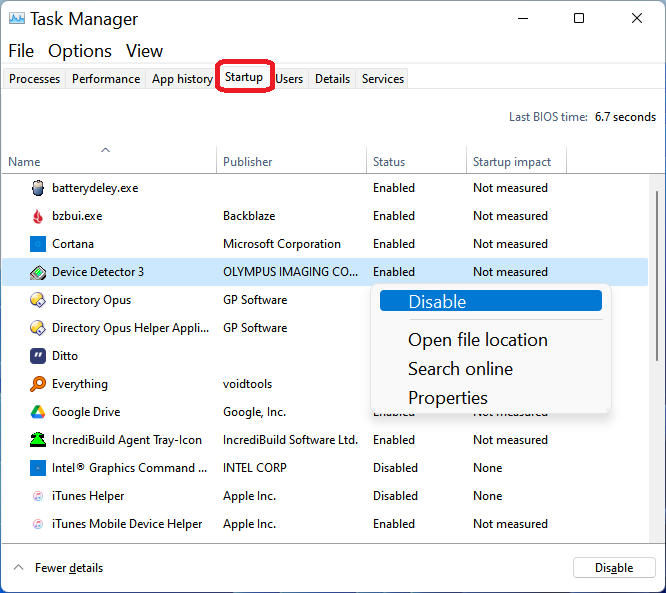
Task: Select the Startup tab
Action: pos(244,77)
